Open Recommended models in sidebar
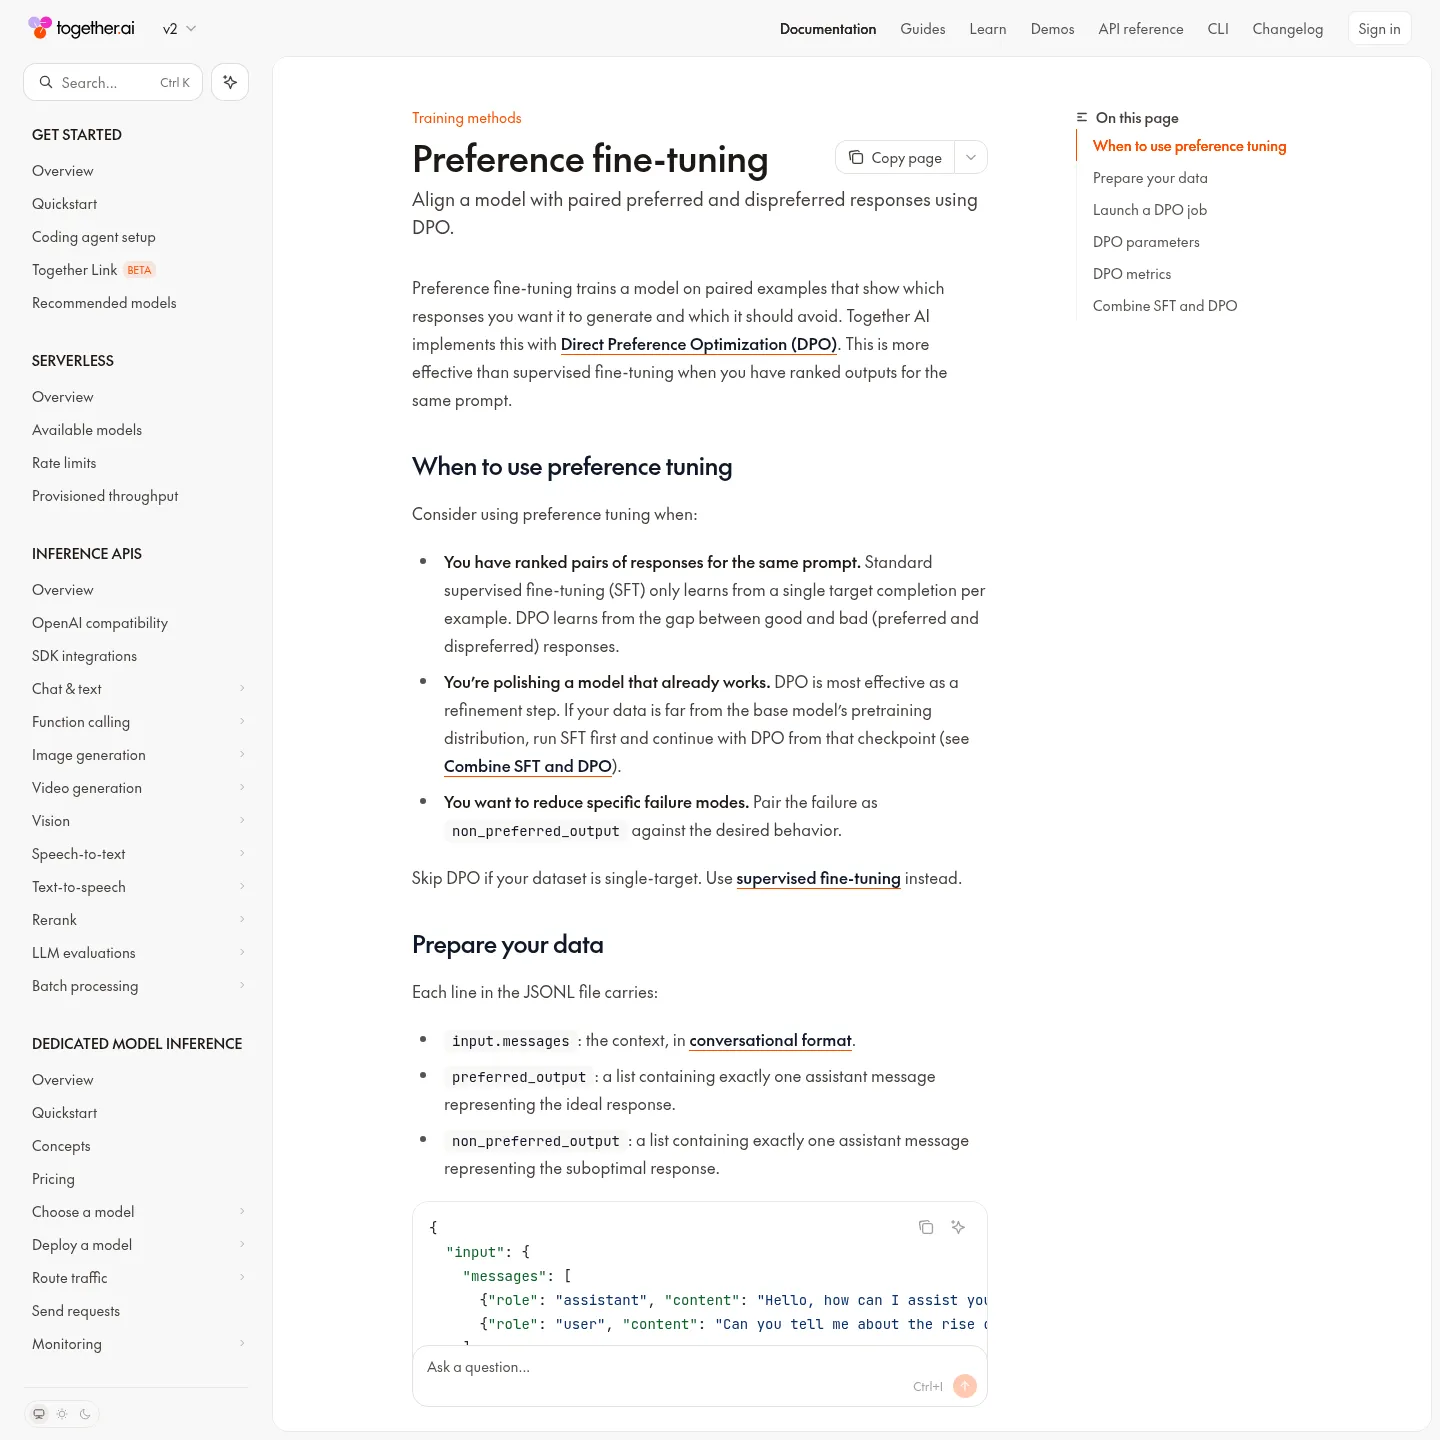The width and height of the screenshot is (1440, 1440). click(138, 303)
